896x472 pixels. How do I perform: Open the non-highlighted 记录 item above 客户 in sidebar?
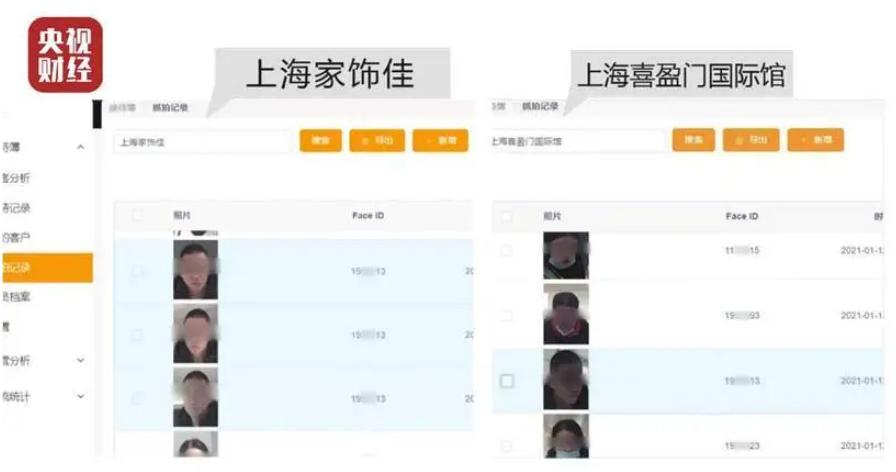[16, 207]
